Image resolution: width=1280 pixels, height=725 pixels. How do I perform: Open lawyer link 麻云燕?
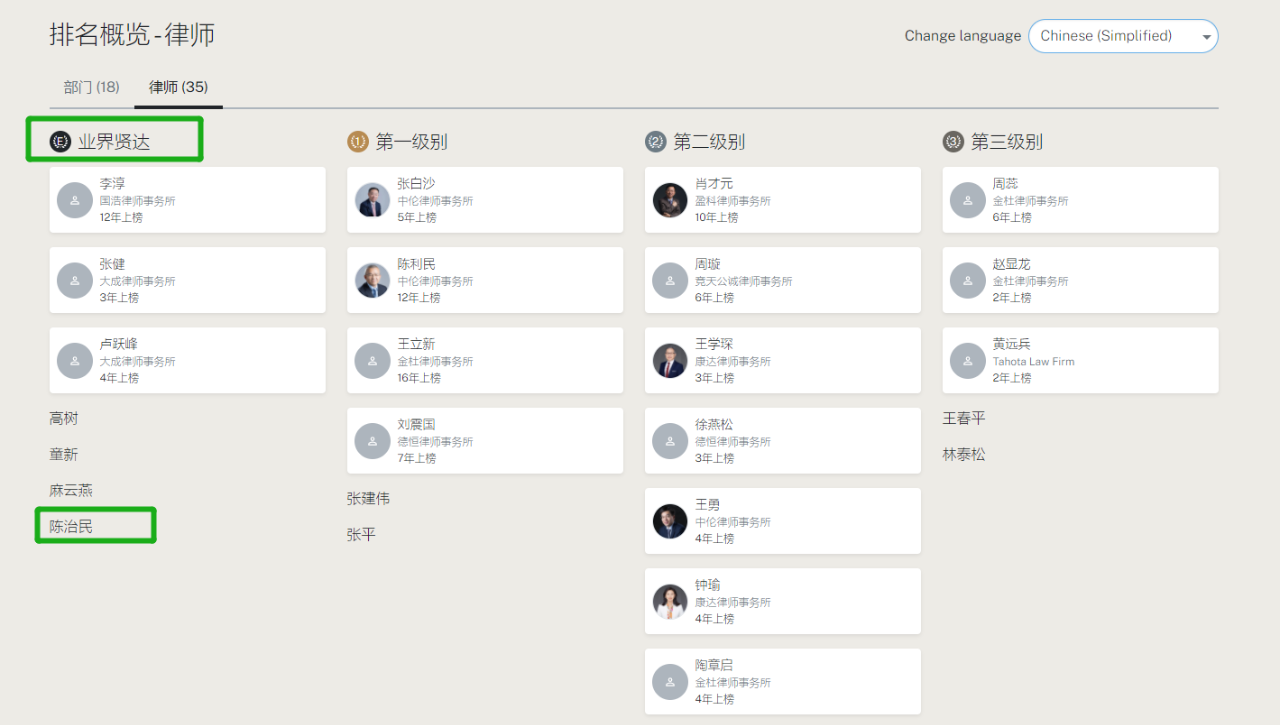[x=72, y=490]
